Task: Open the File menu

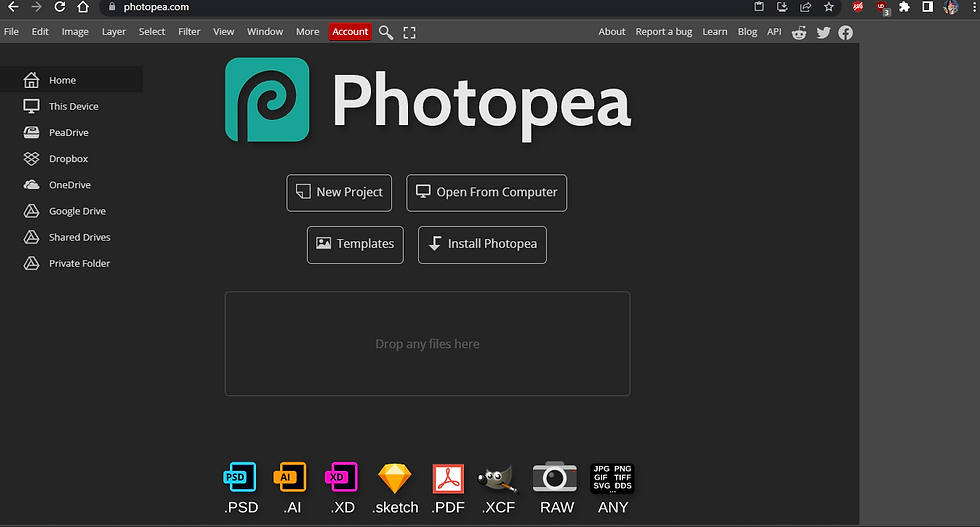Action: tap(11, 32)
